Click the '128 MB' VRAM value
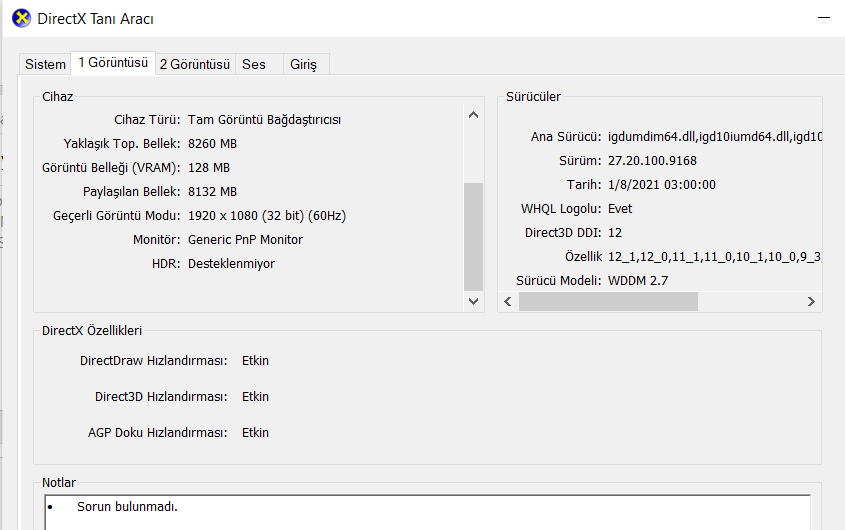The width and height of the screenshot is (845, 530). point(209,168)
